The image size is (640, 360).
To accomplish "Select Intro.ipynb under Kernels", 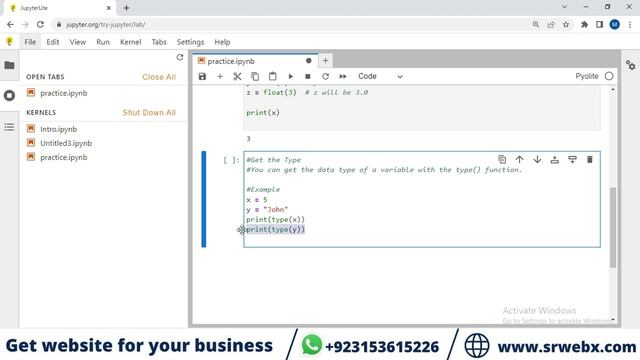I will tap(58, 129).
